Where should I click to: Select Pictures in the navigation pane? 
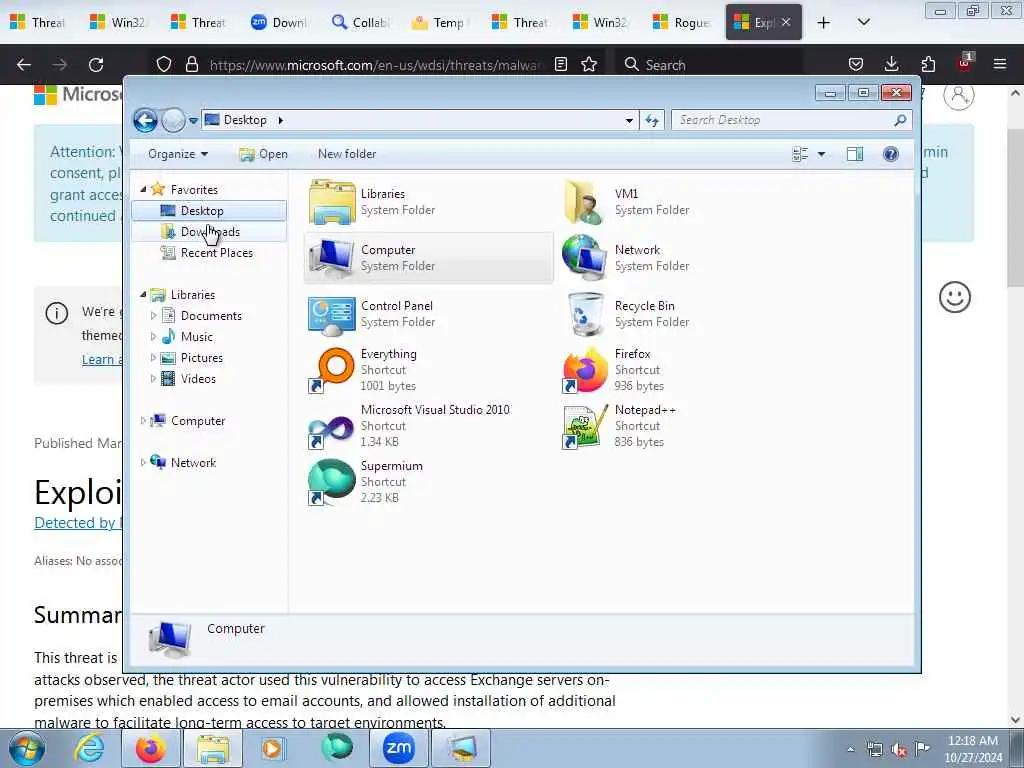click(x=202, y=358)
